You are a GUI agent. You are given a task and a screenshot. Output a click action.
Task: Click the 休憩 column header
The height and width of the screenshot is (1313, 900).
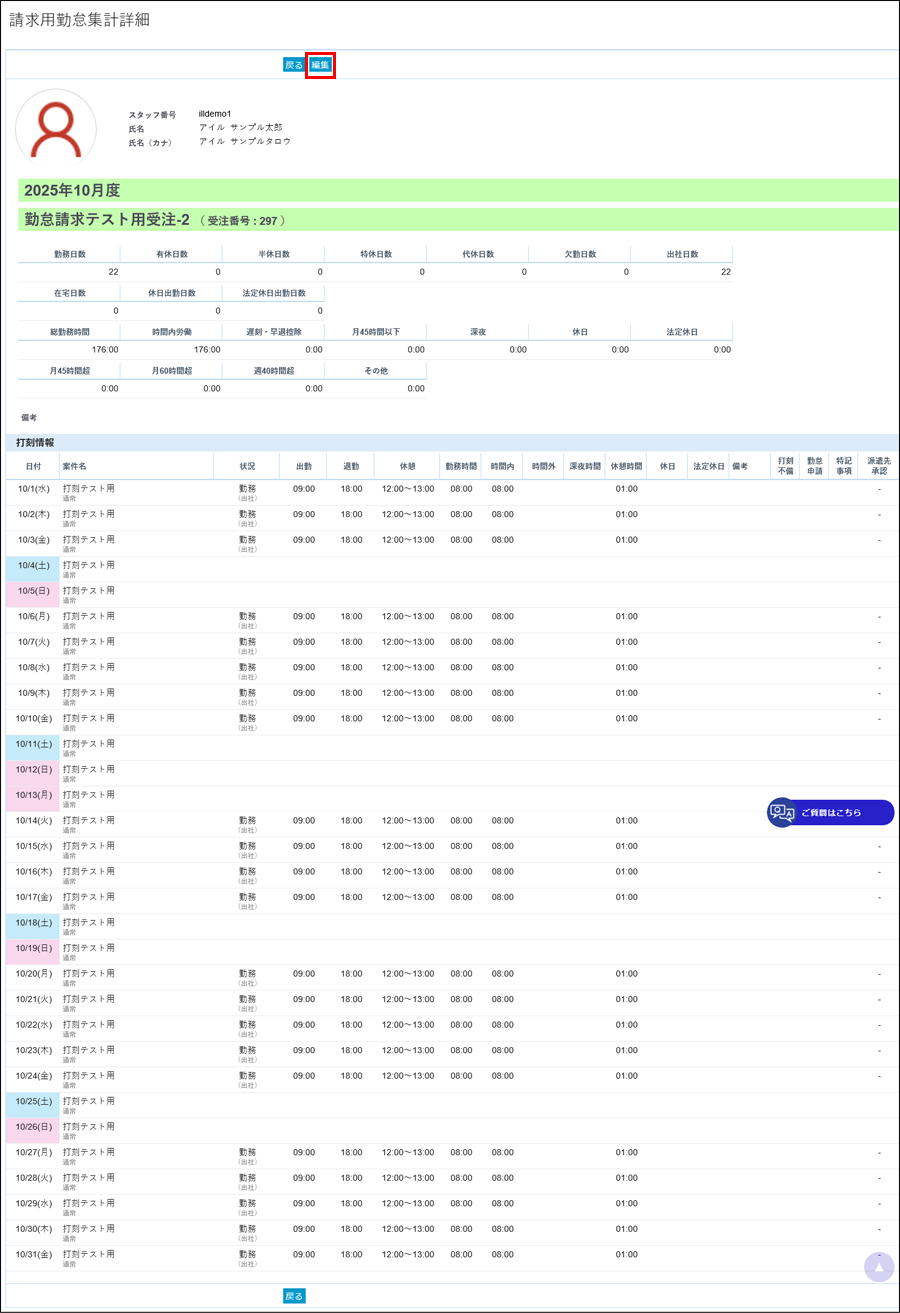pos(408,466)
